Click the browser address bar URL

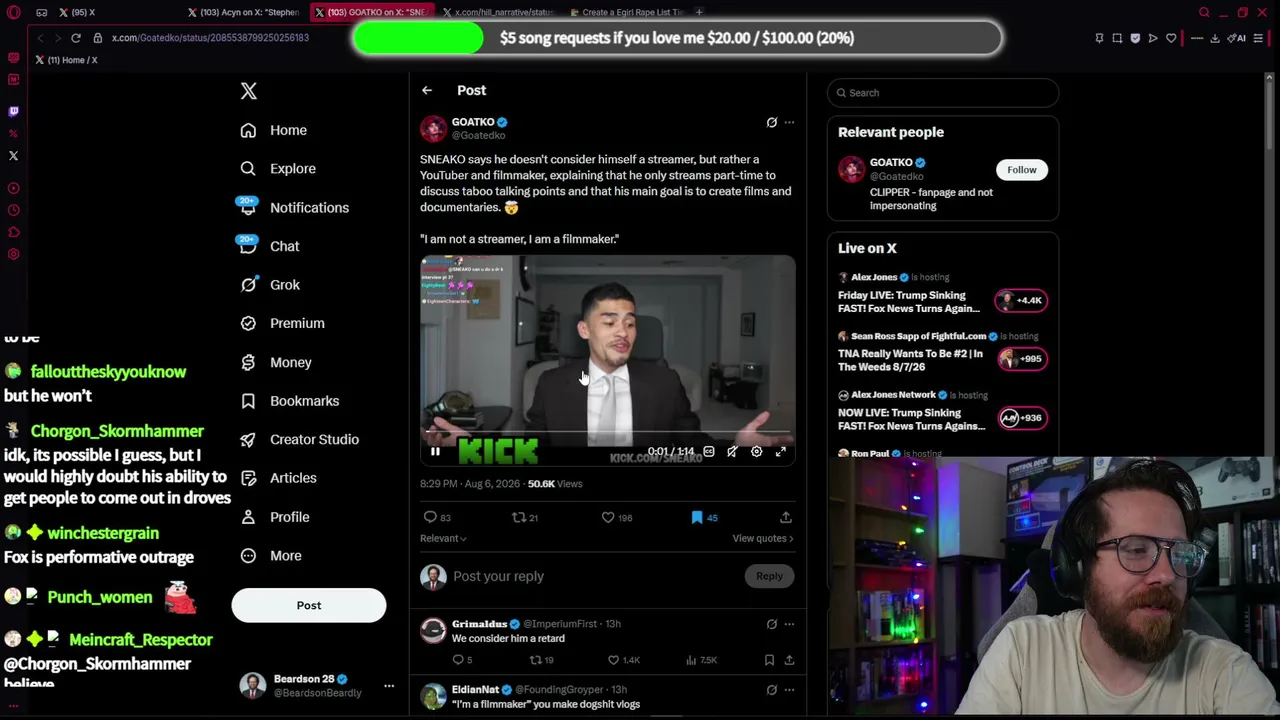pos(210,38)
